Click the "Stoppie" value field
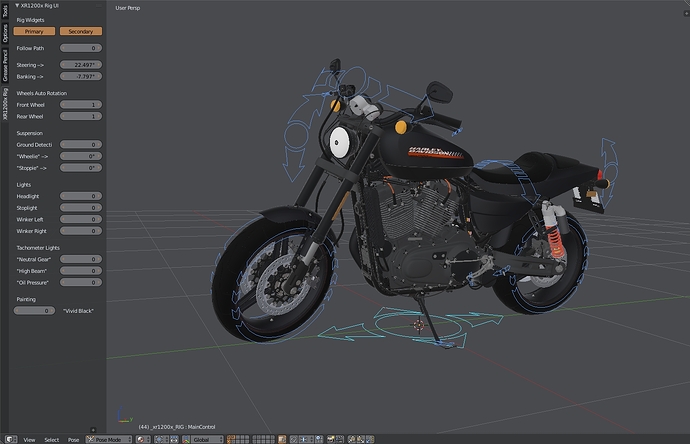This screenshot has width=690, height=444. tap(81, 168)
